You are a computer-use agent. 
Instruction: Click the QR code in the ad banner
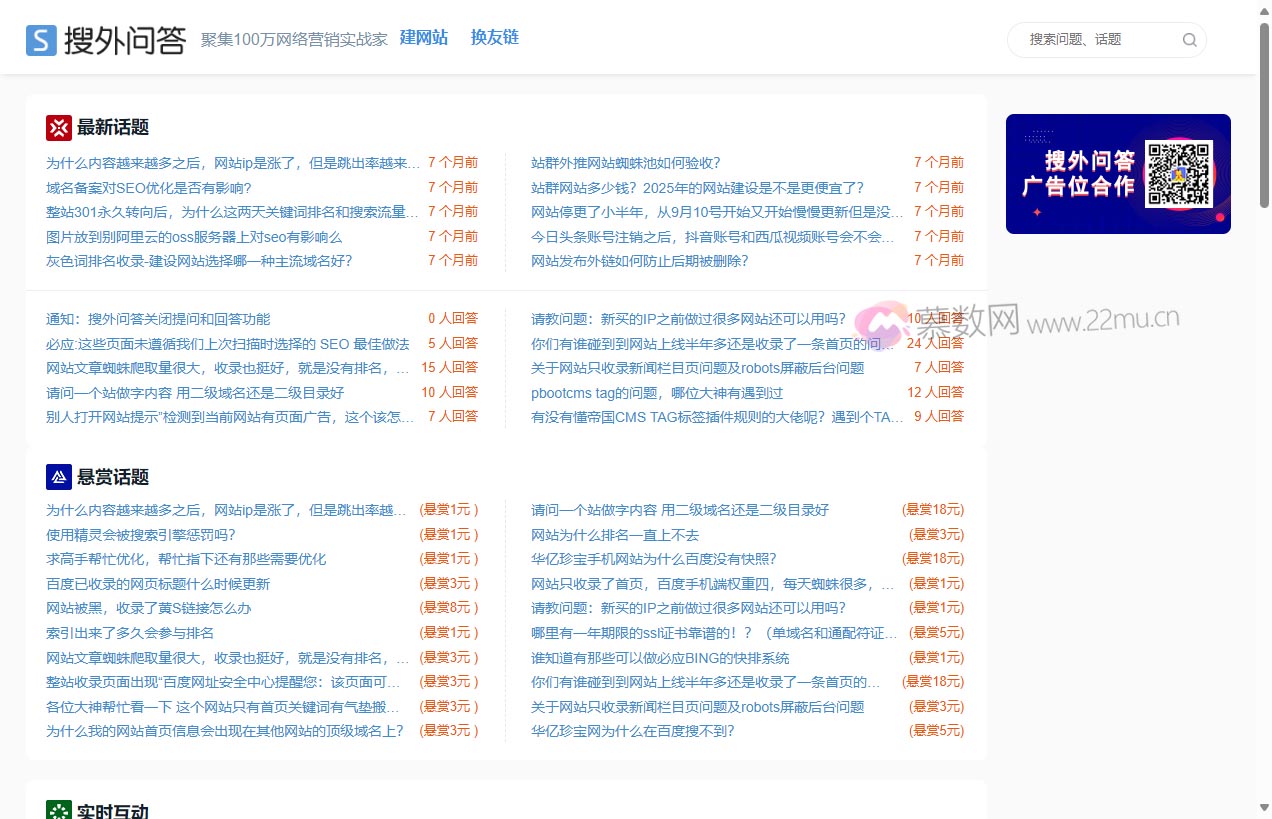[x=1178, y=174]
